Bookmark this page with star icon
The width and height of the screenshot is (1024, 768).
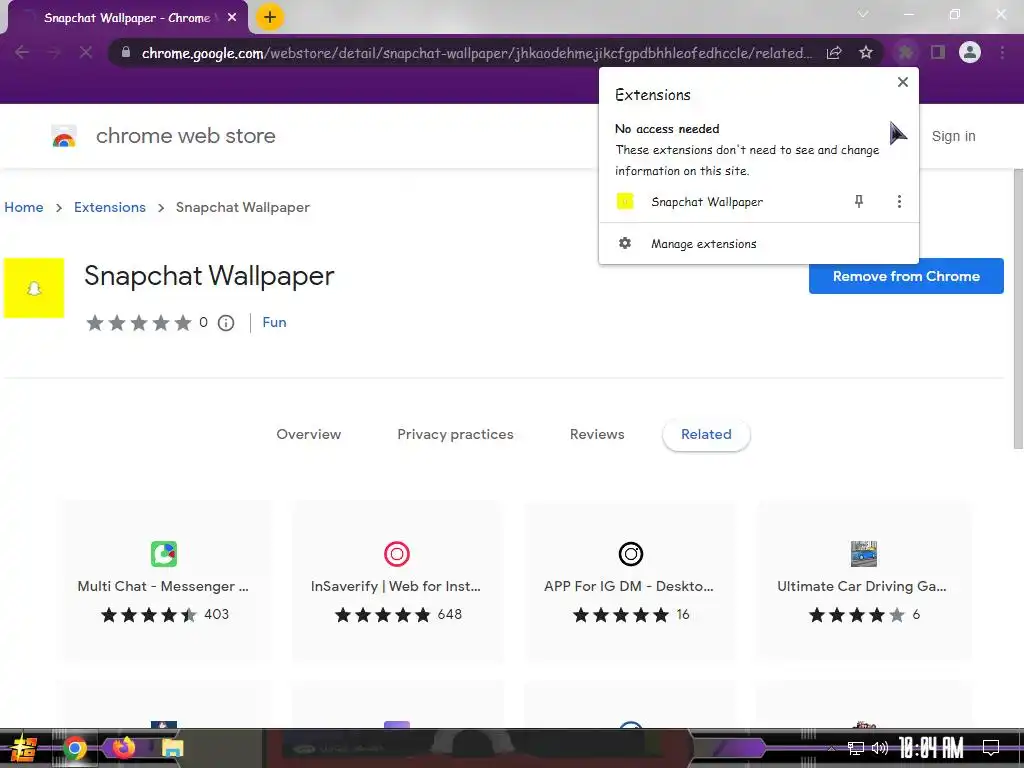click(x=866, y=52)
